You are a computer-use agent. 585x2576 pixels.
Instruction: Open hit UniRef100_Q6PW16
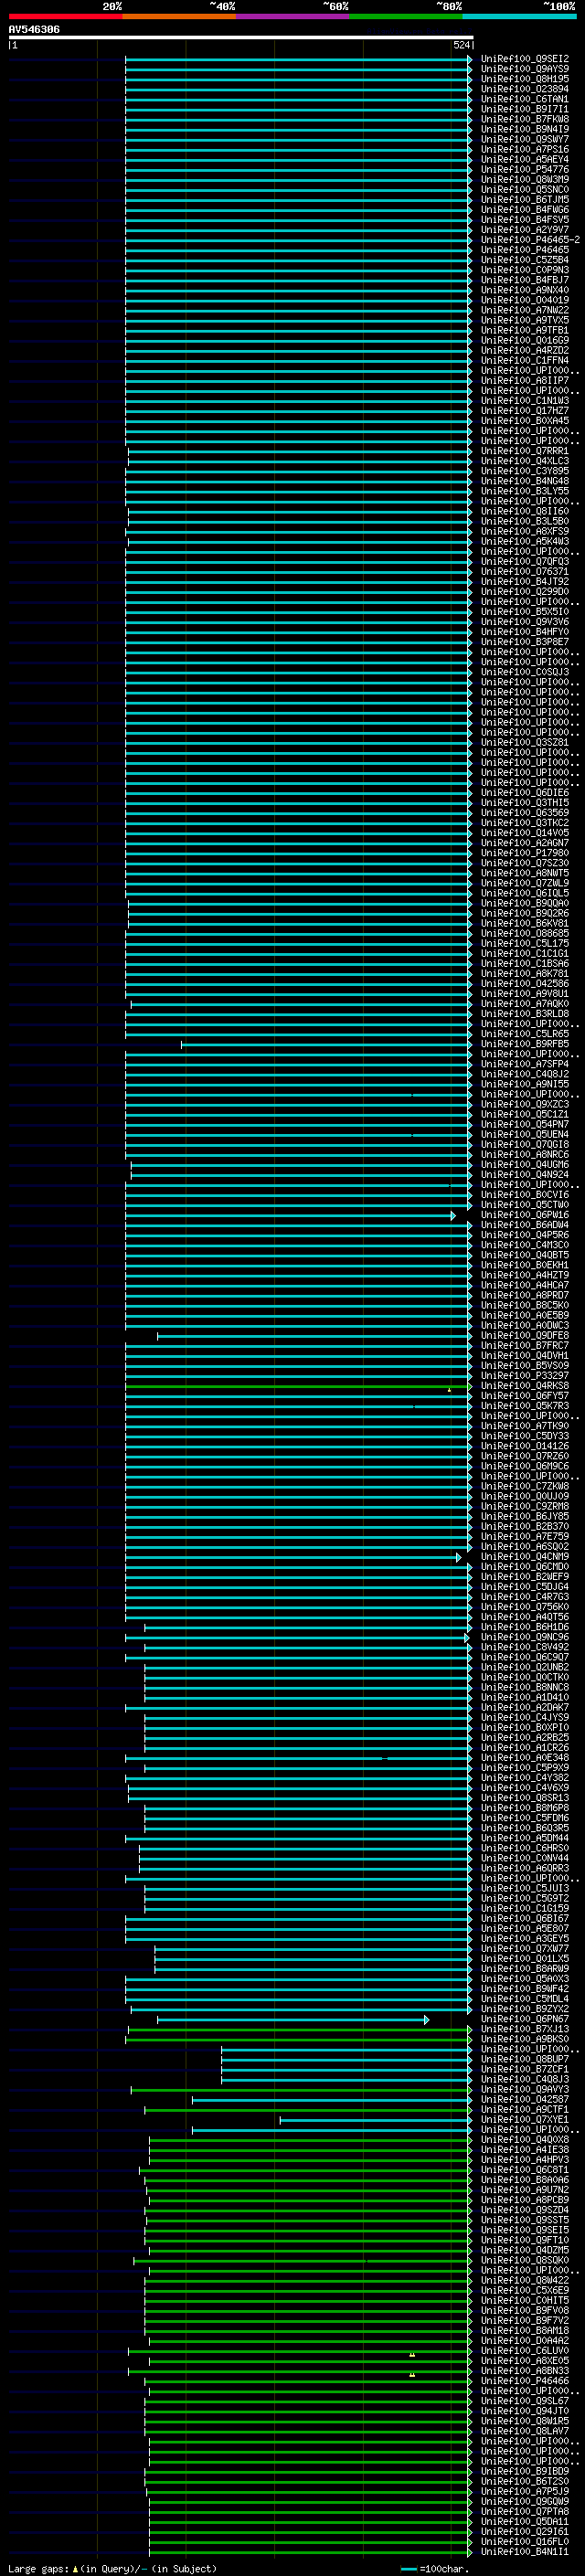tap(525, 1215)
